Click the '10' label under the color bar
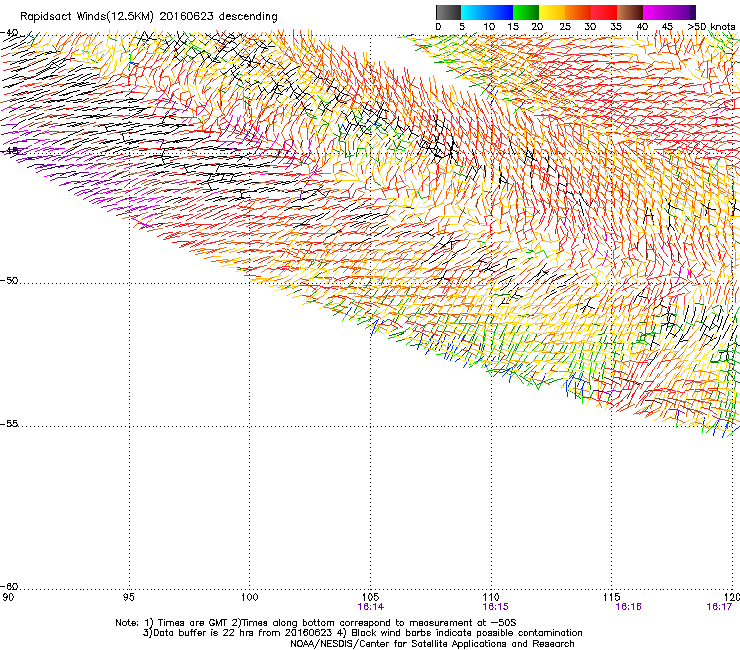This screenshot has height=650, width=740. pos(489,27)
